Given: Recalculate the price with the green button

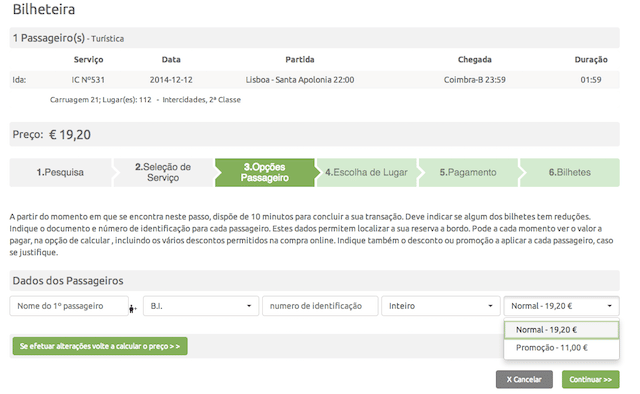Looking at the screenshot, I should 100,346.
